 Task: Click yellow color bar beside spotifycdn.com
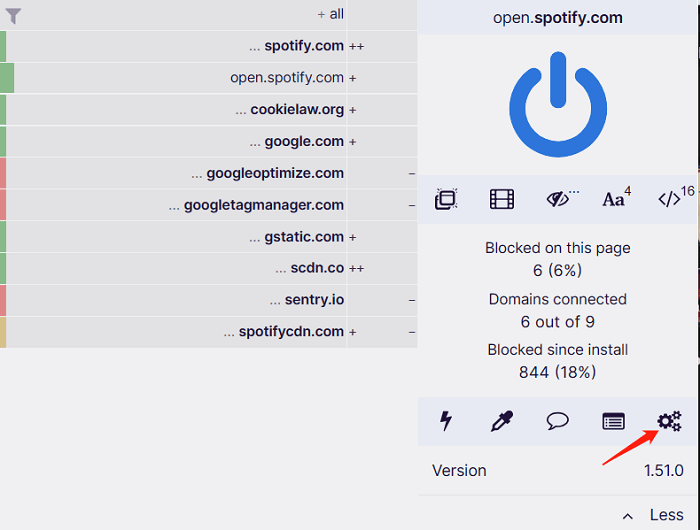tap(3, 332)
